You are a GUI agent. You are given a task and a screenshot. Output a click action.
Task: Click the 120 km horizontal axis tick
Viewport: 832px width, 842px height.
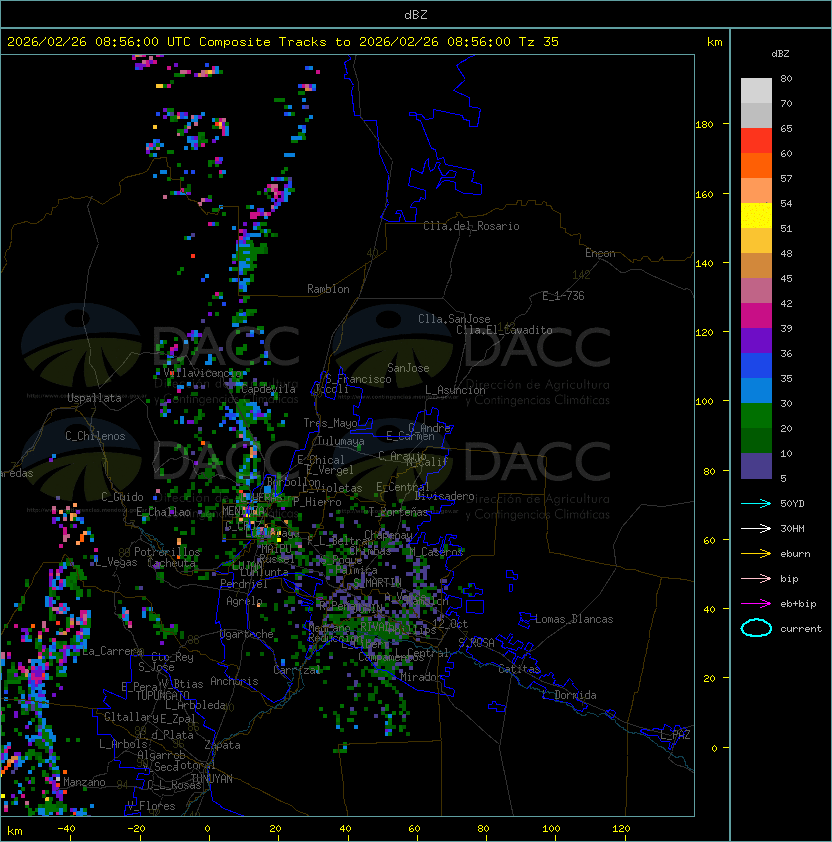621,829
